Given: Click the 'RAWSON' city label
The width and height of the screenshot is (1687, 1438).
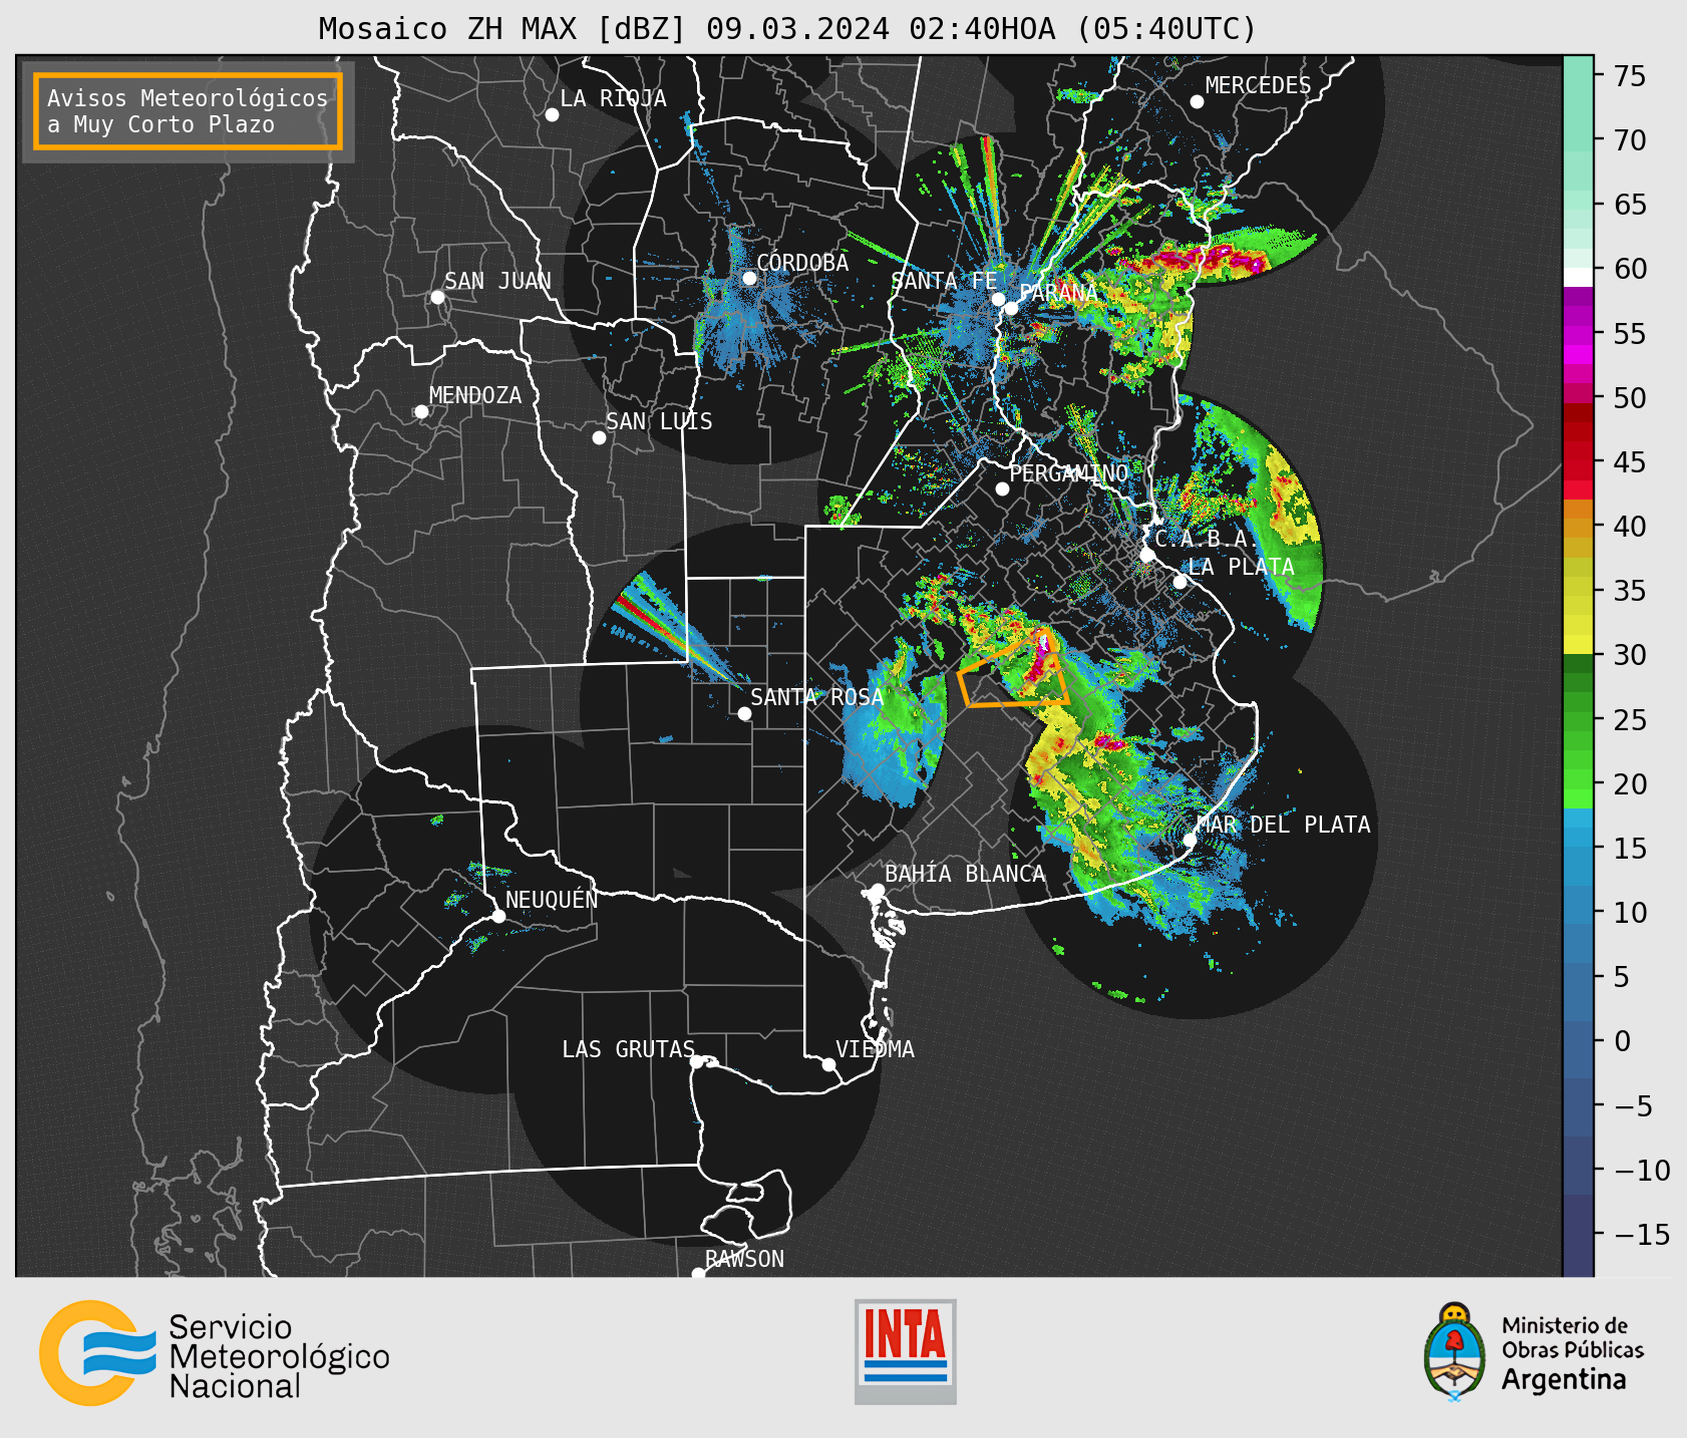Looking at the screenshot, I should point(744,1259).
